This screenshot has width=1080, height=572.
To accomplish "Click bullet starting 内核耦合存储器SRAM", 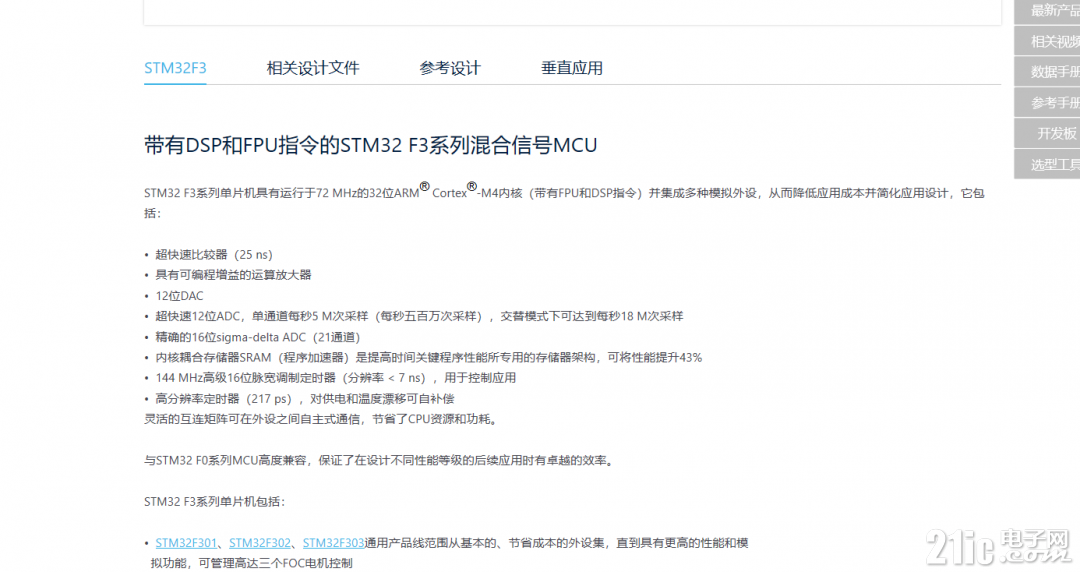I will (428, 358).
